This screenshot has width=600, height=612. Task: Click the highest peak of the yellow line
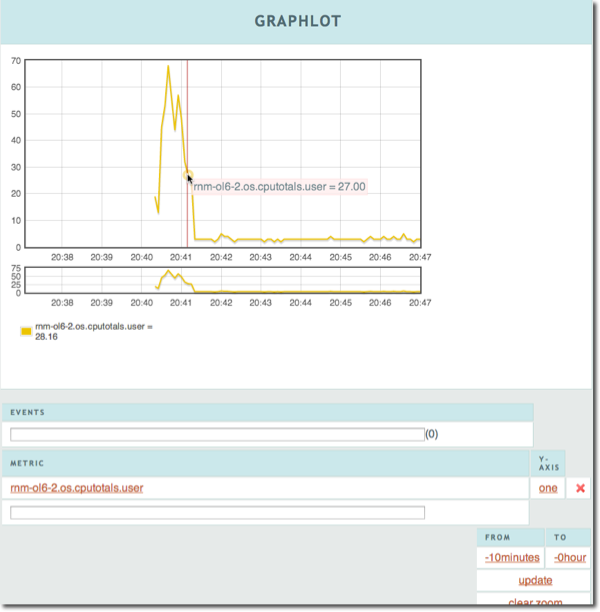click(x=168, y=67)
